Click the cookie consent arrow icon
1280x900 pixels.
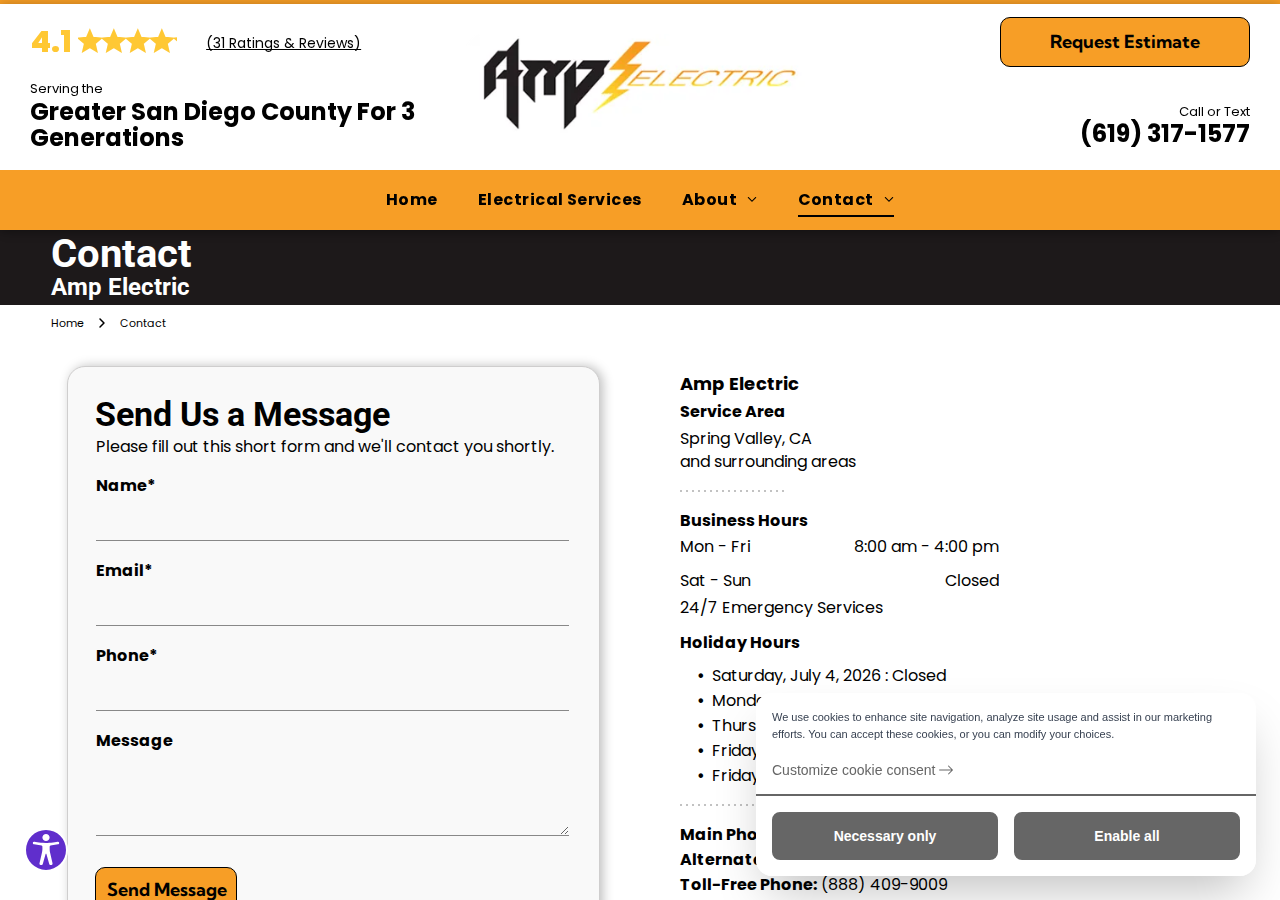pyautogui.click(x=946, y=770)
